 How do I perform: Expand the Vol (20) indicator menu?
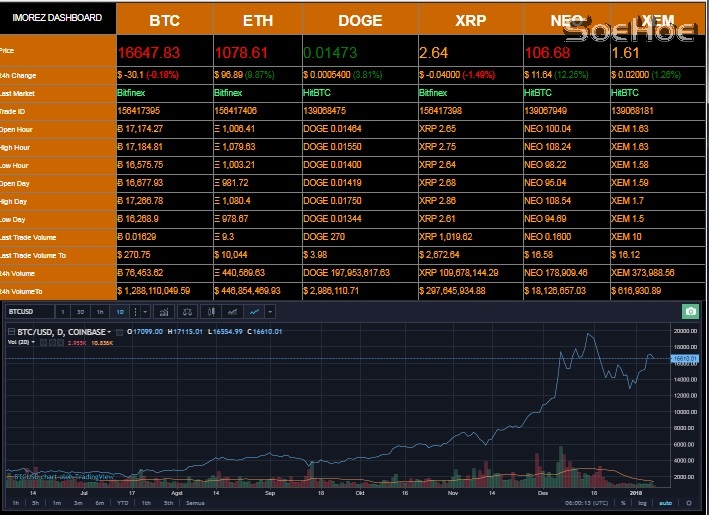(34, 342)
